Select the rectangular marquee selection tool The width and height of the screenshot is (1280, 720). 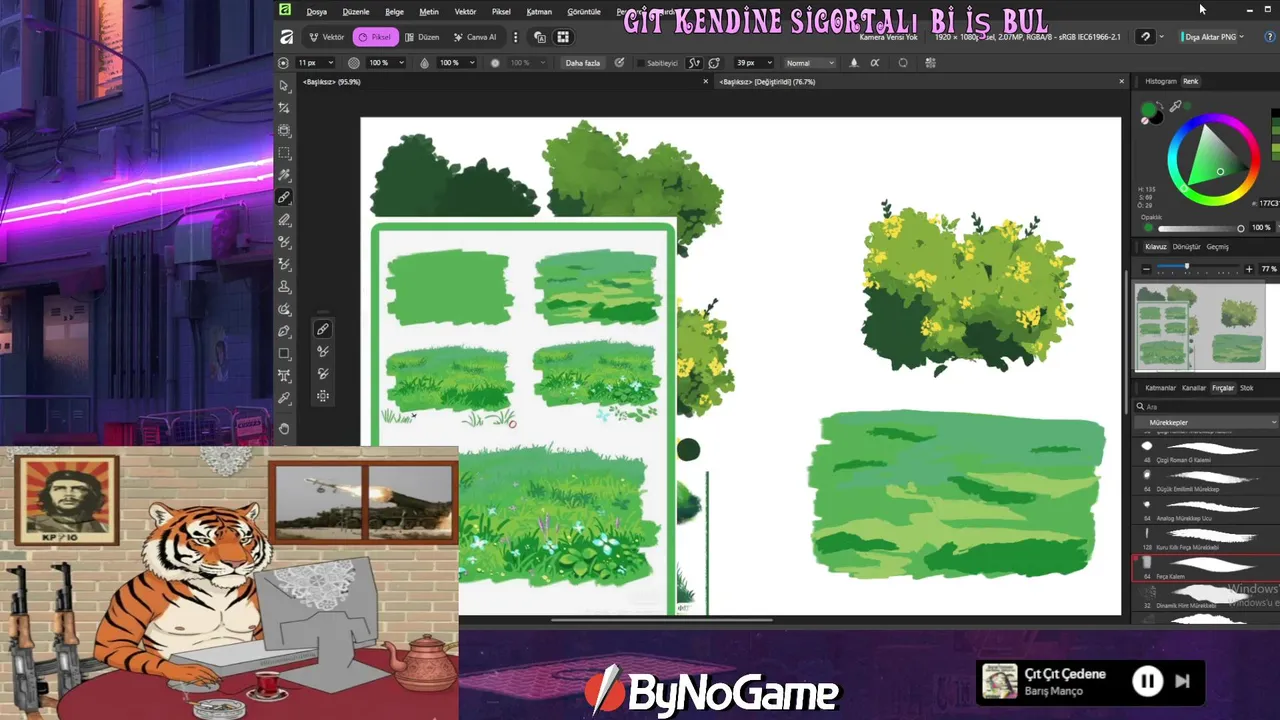click(x=285, y=153)
